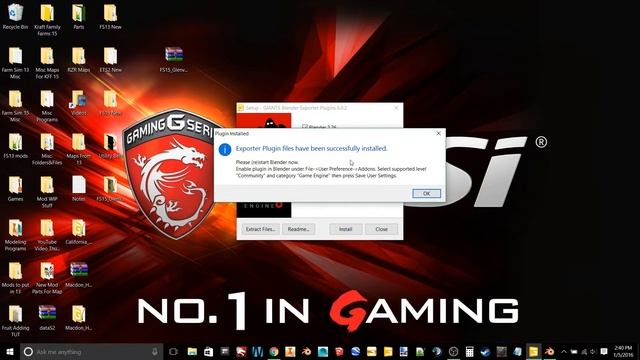The width and height of the screenshot is (640, 360).
Task: Select the California_ zip folder icon
Action: pos(79,232)
